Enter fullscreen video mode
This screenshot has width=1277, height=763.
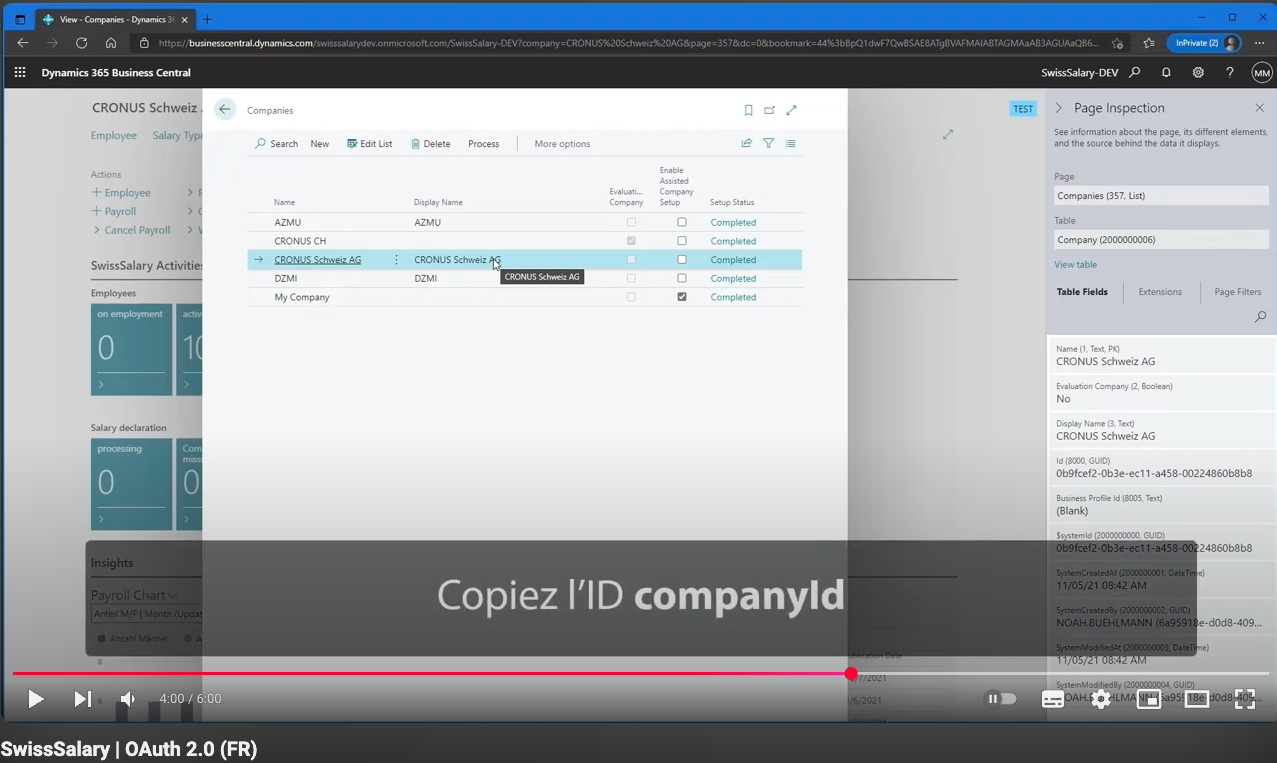[x=1245, y=699]
